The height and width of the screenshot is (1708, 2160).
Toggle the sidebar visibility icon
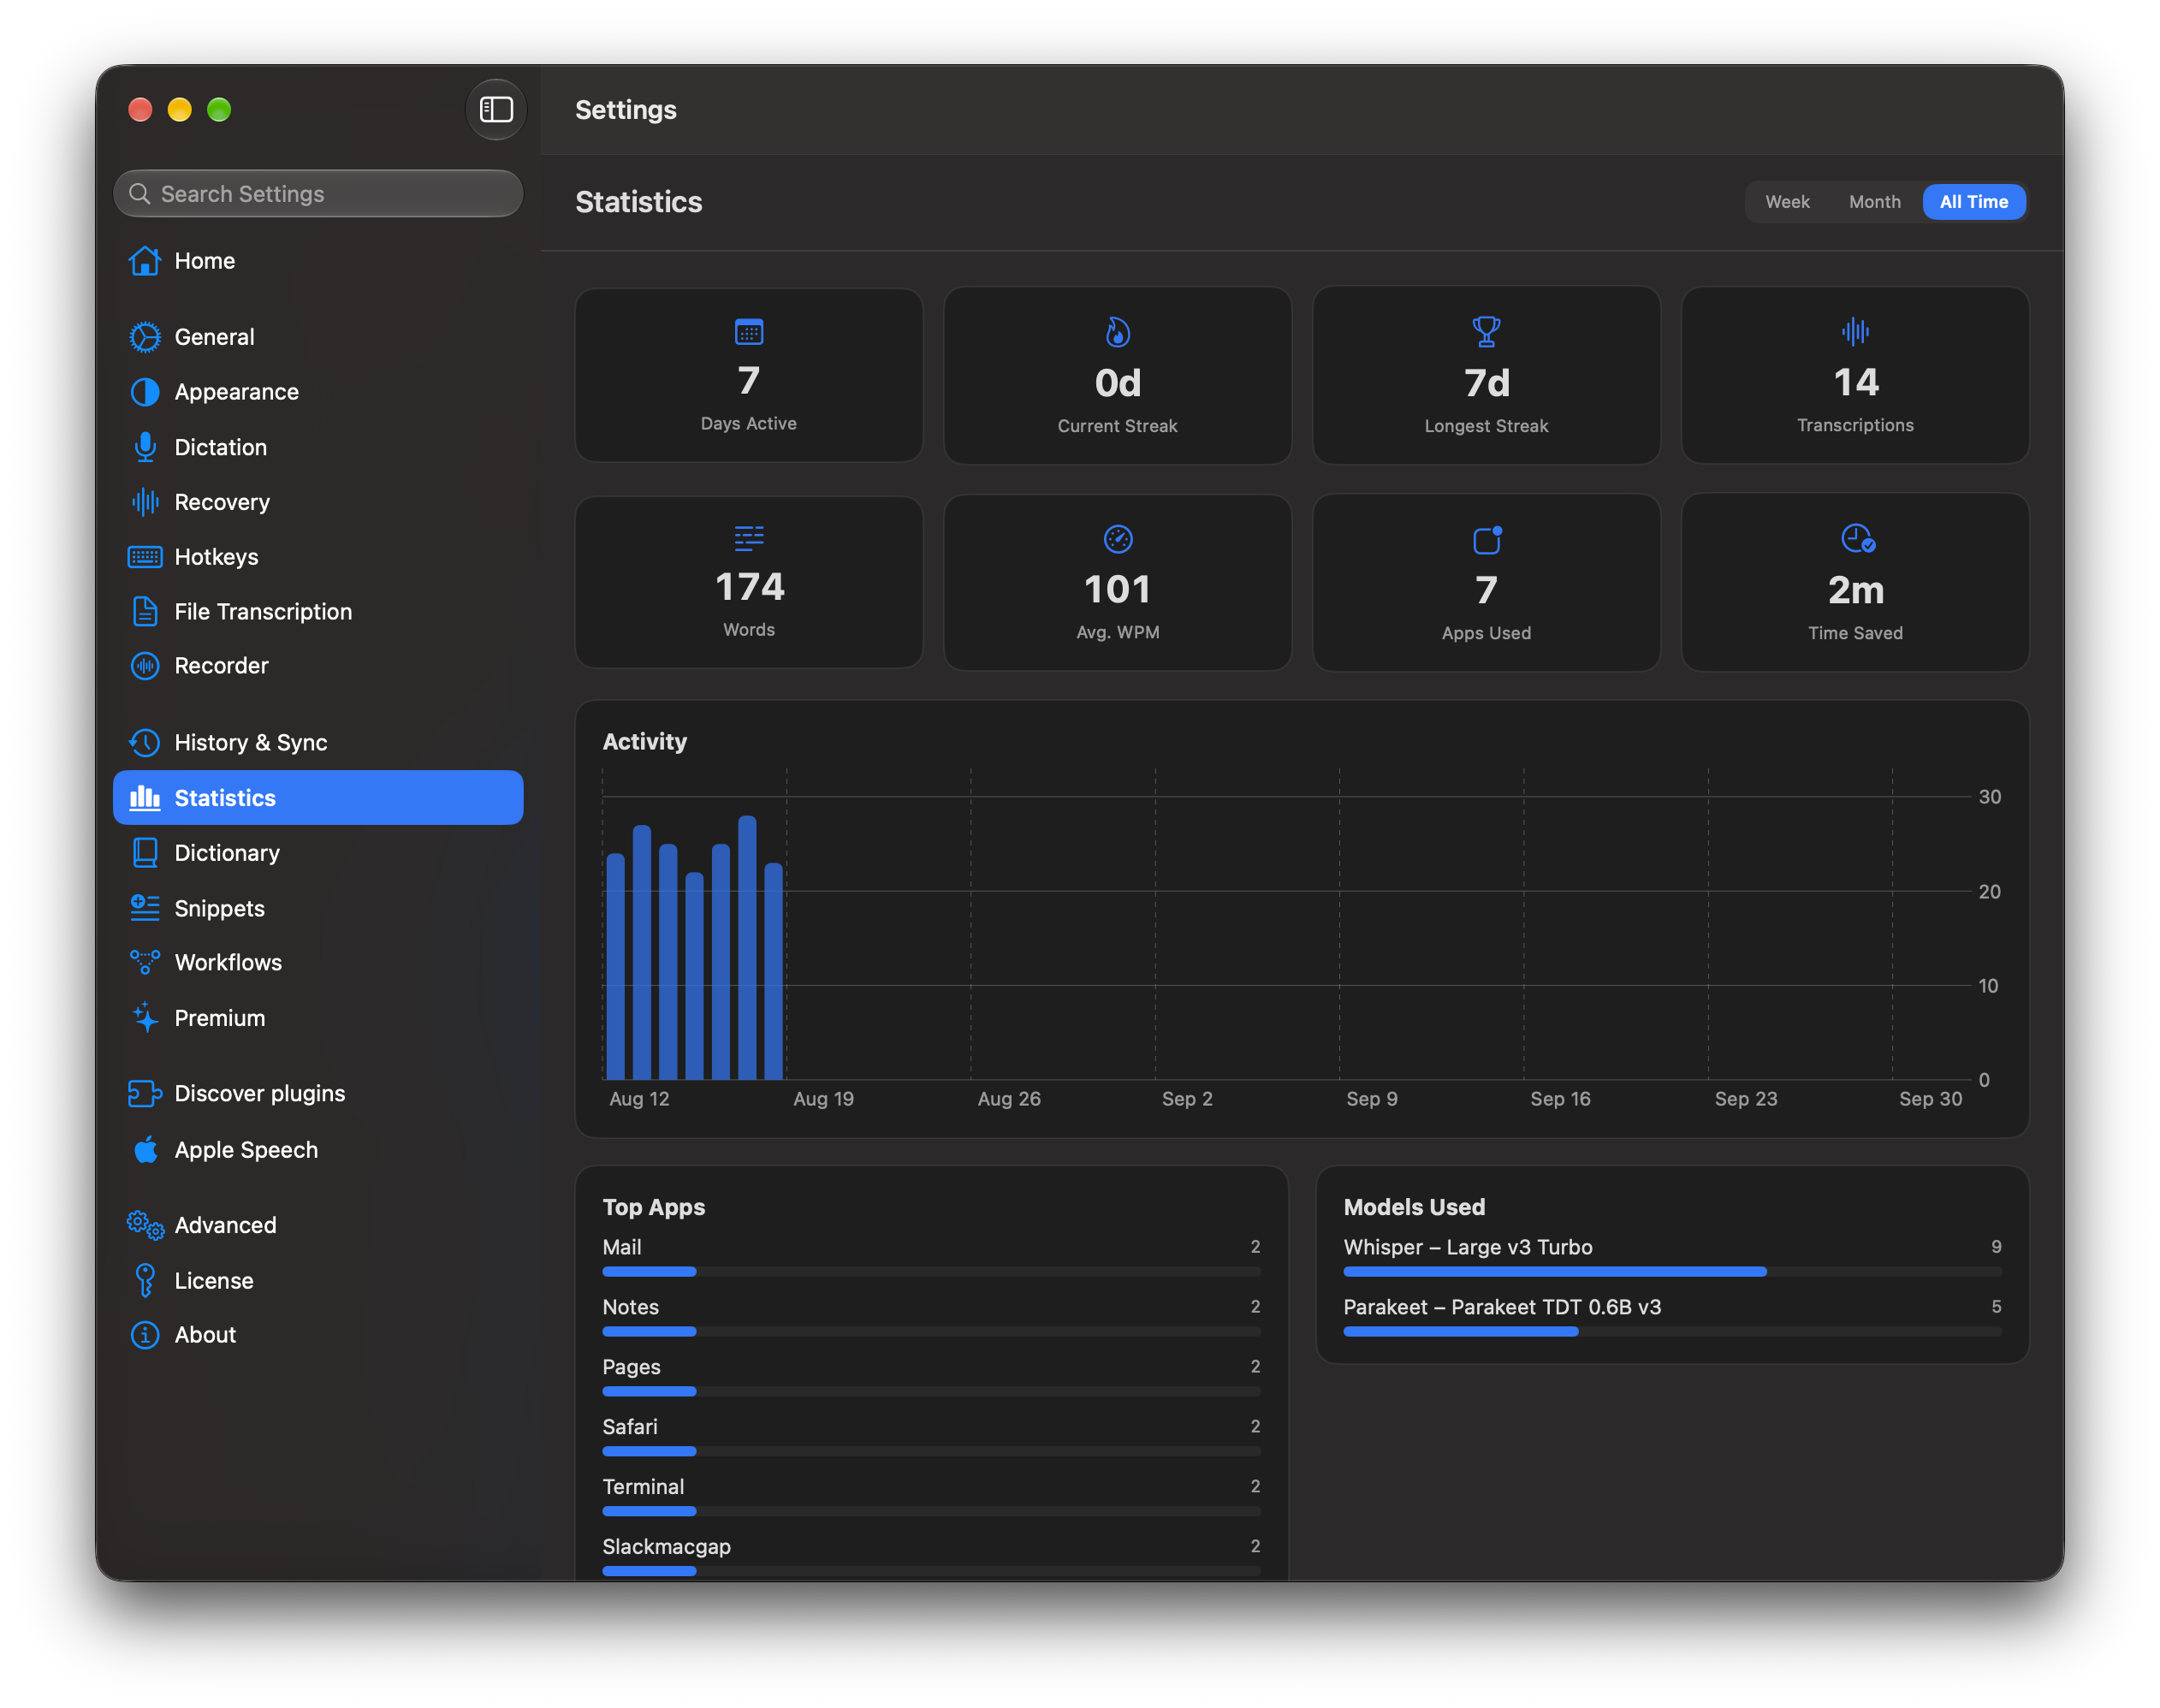[496, 109]
